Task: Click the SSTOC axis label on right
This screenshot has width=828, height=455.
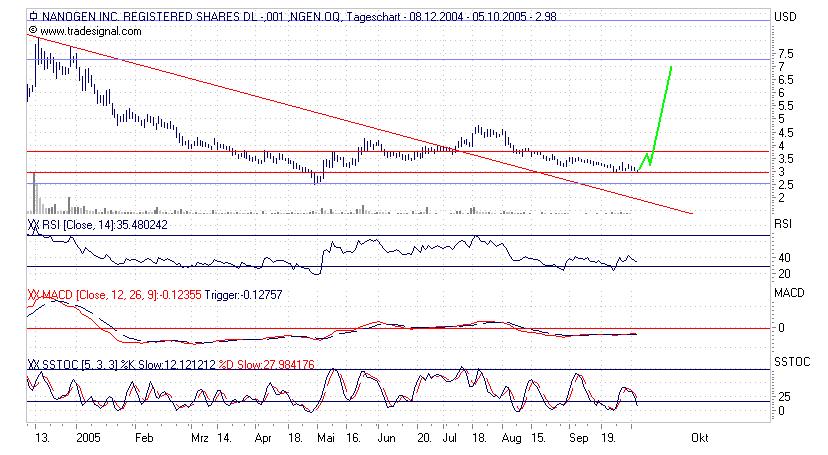Action: coord(789,363)
